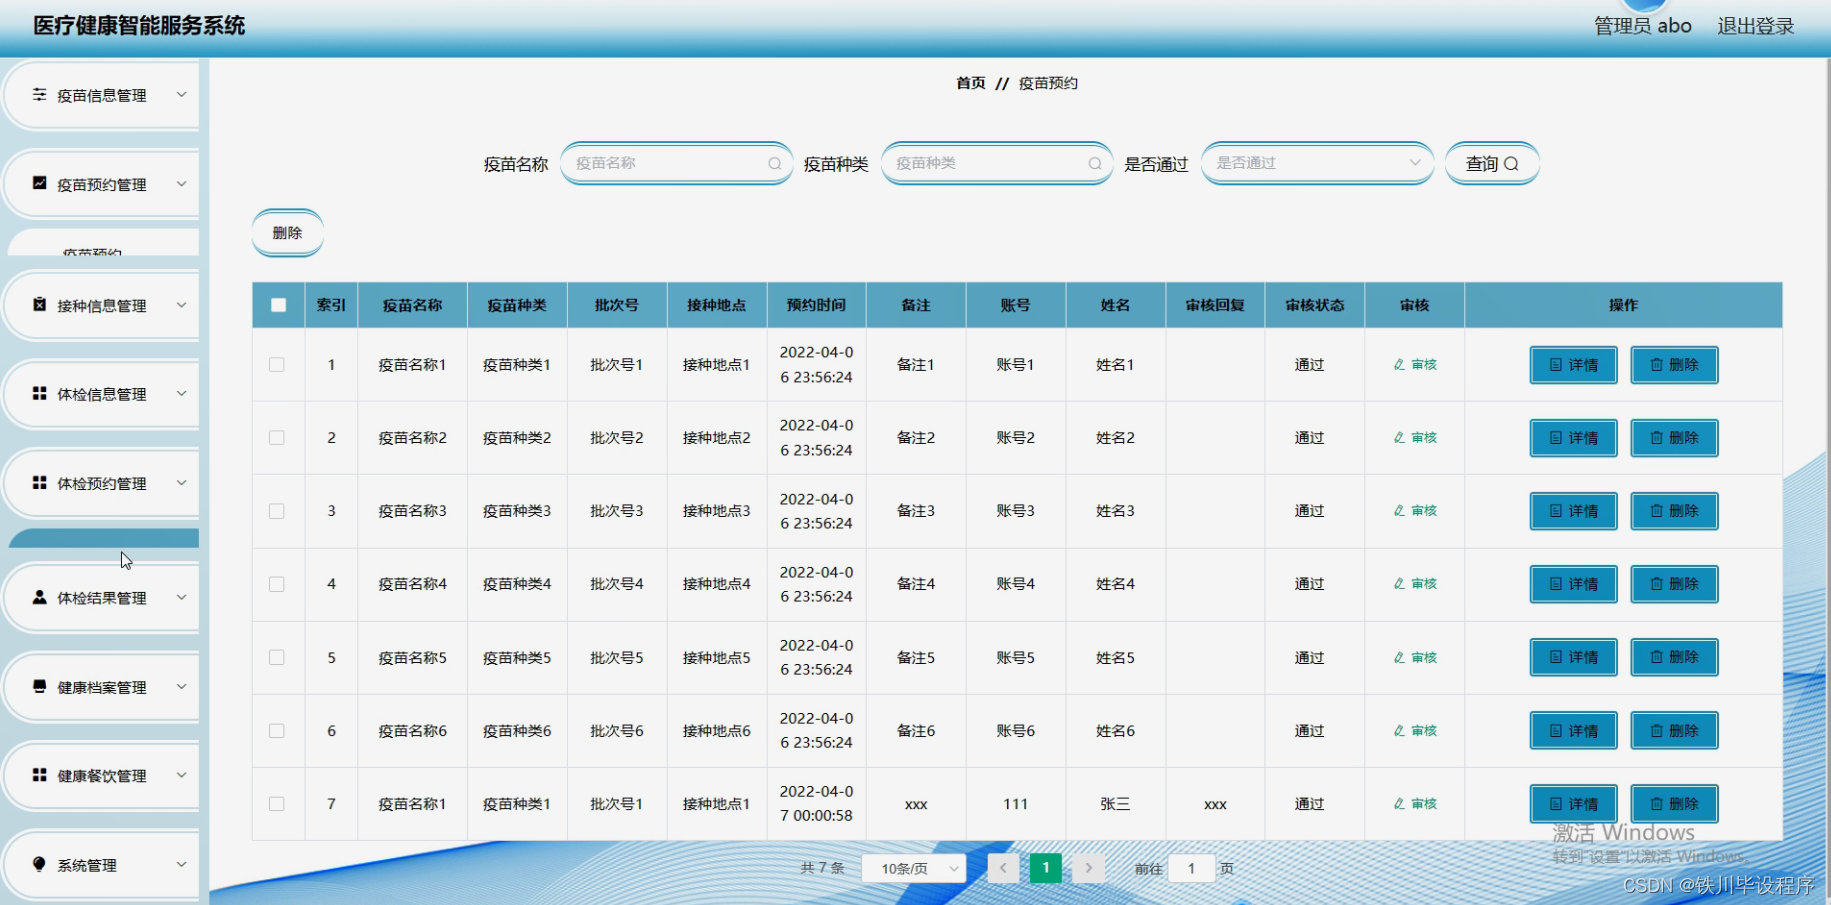
Task: Select the checkbox for row 6
Action: click(x=277, y=731)
